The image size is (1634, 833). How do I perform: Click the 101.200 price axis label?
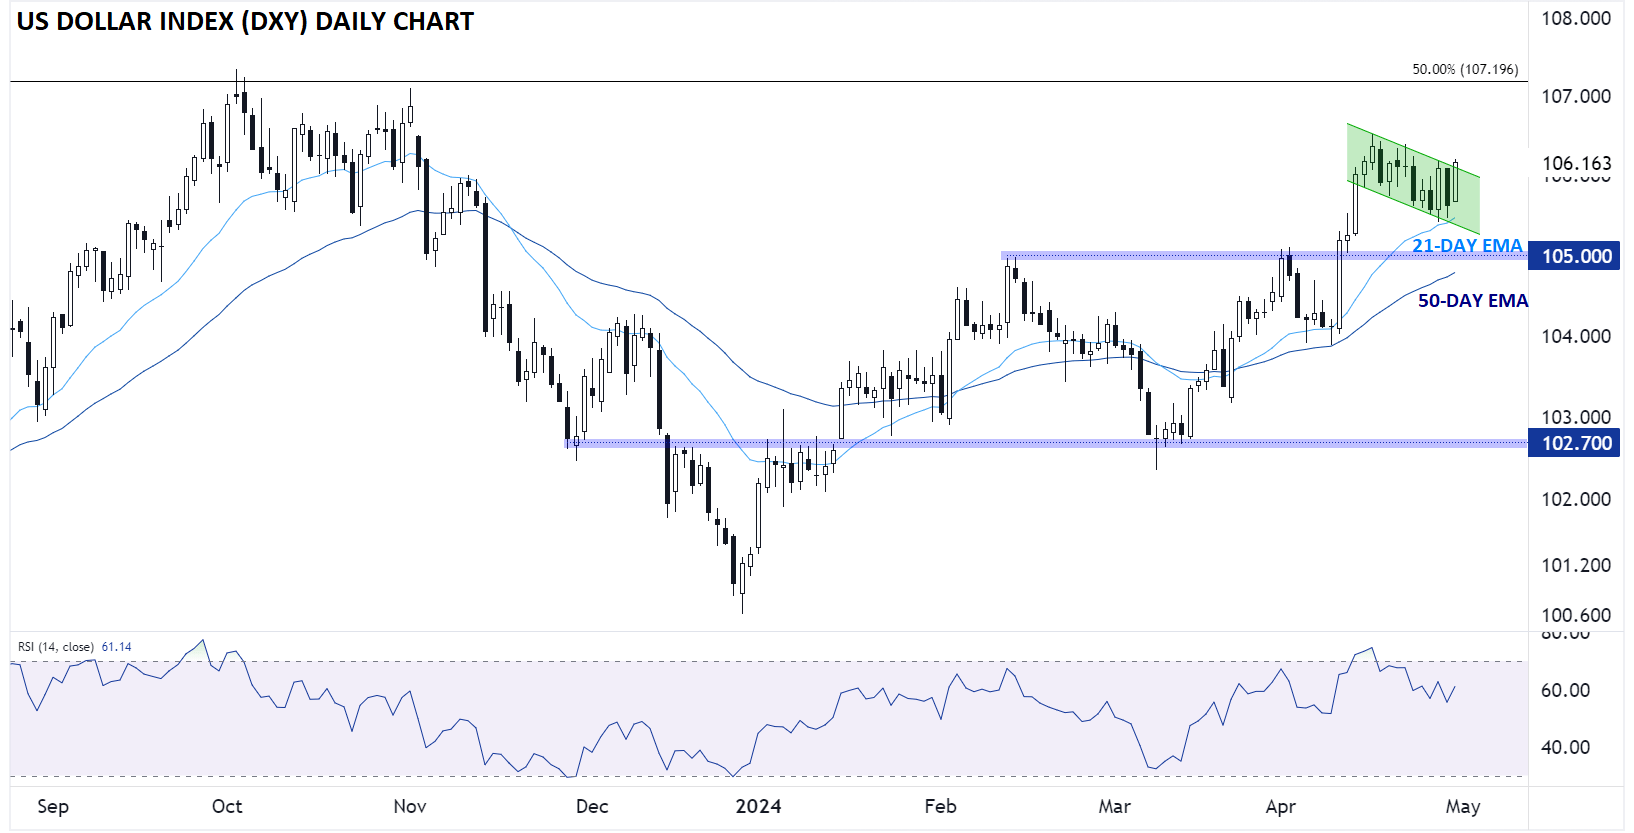(x=1576, y=565)
